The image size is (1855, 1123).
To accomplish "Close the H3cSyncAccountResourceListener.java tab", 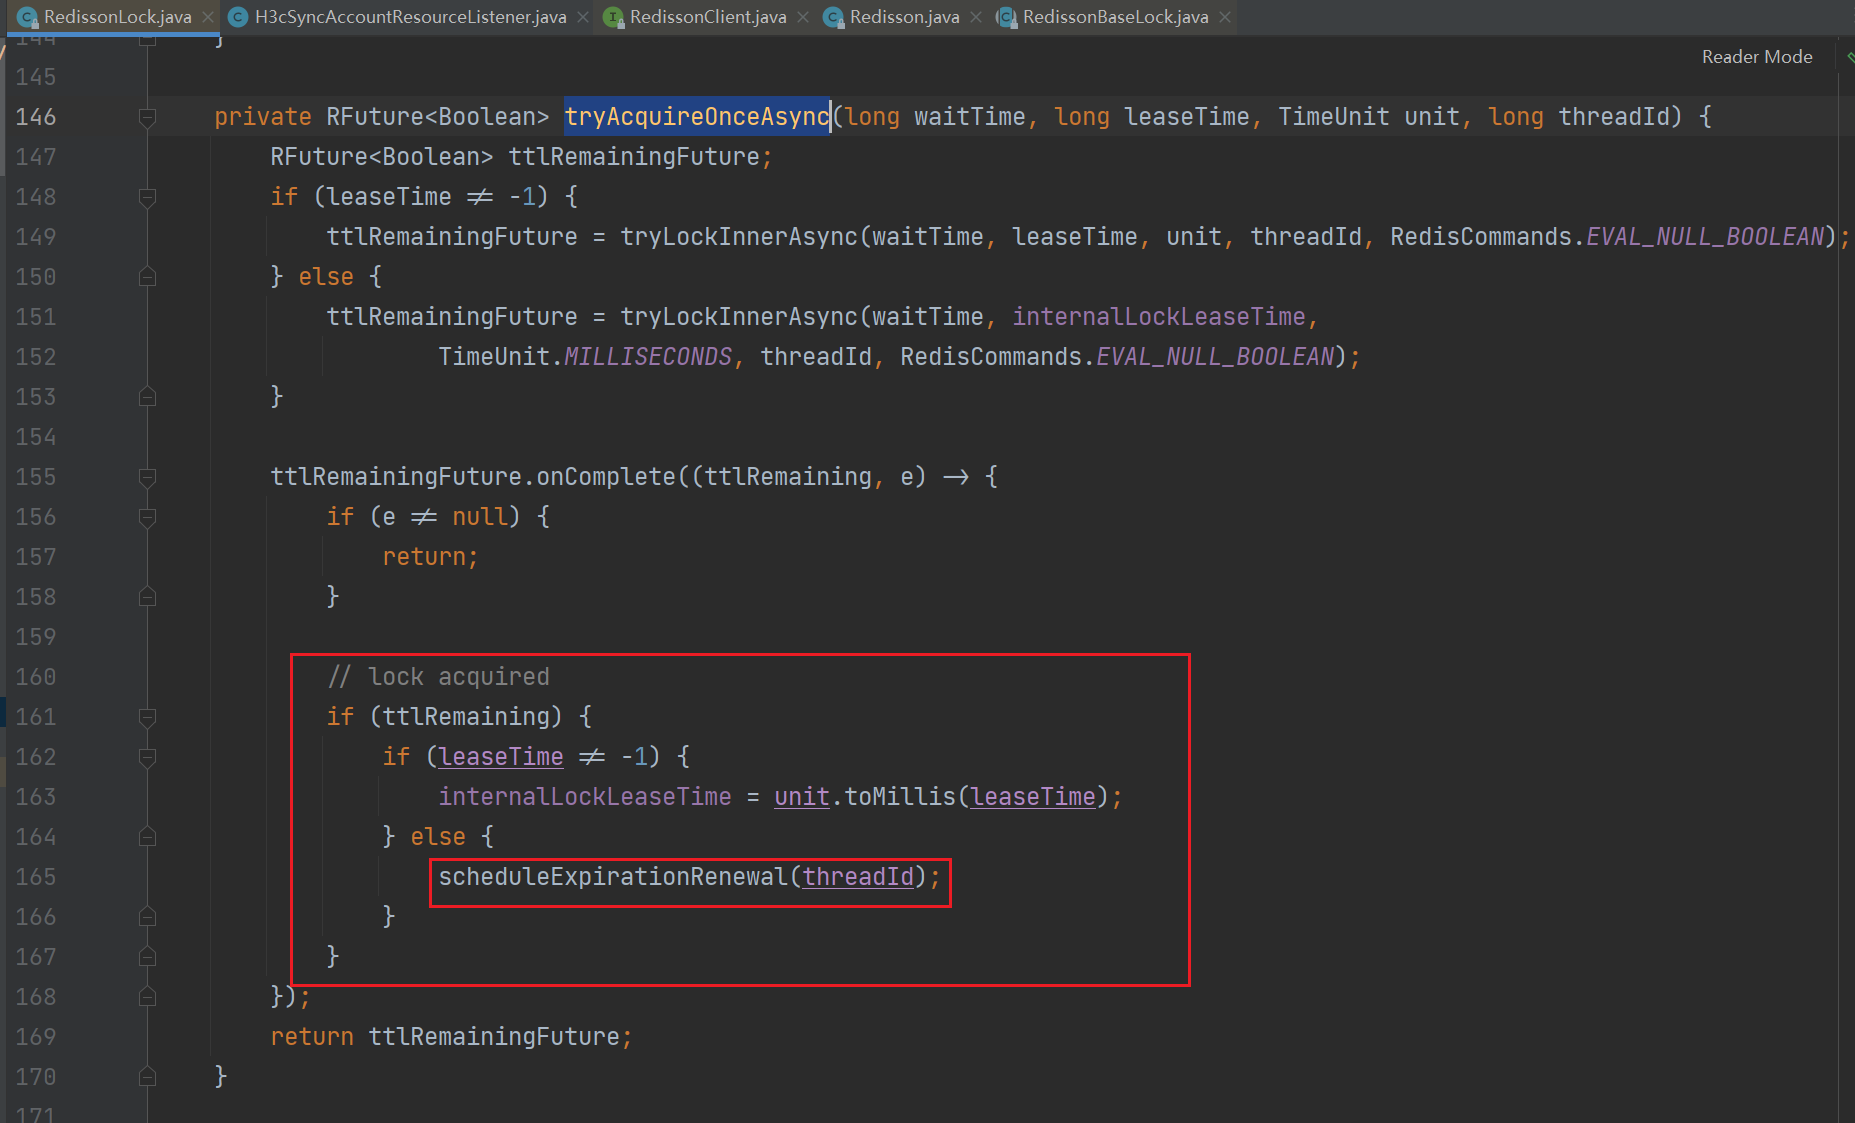I will [x=583, y=17].
